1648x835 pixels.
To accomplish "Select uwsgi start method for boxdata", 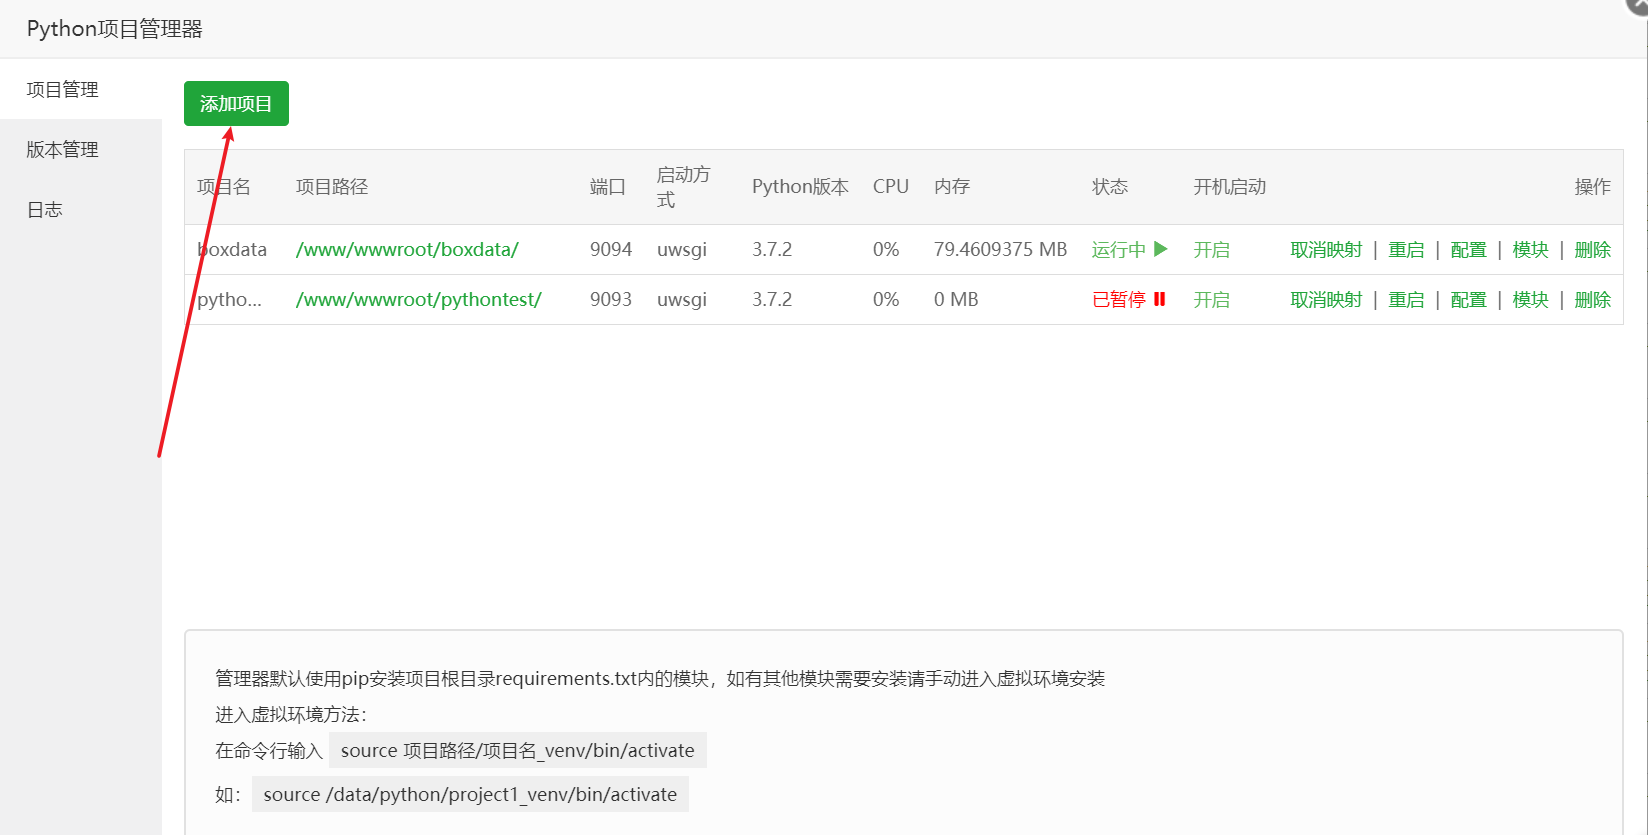I will click(x=682, y=250).
